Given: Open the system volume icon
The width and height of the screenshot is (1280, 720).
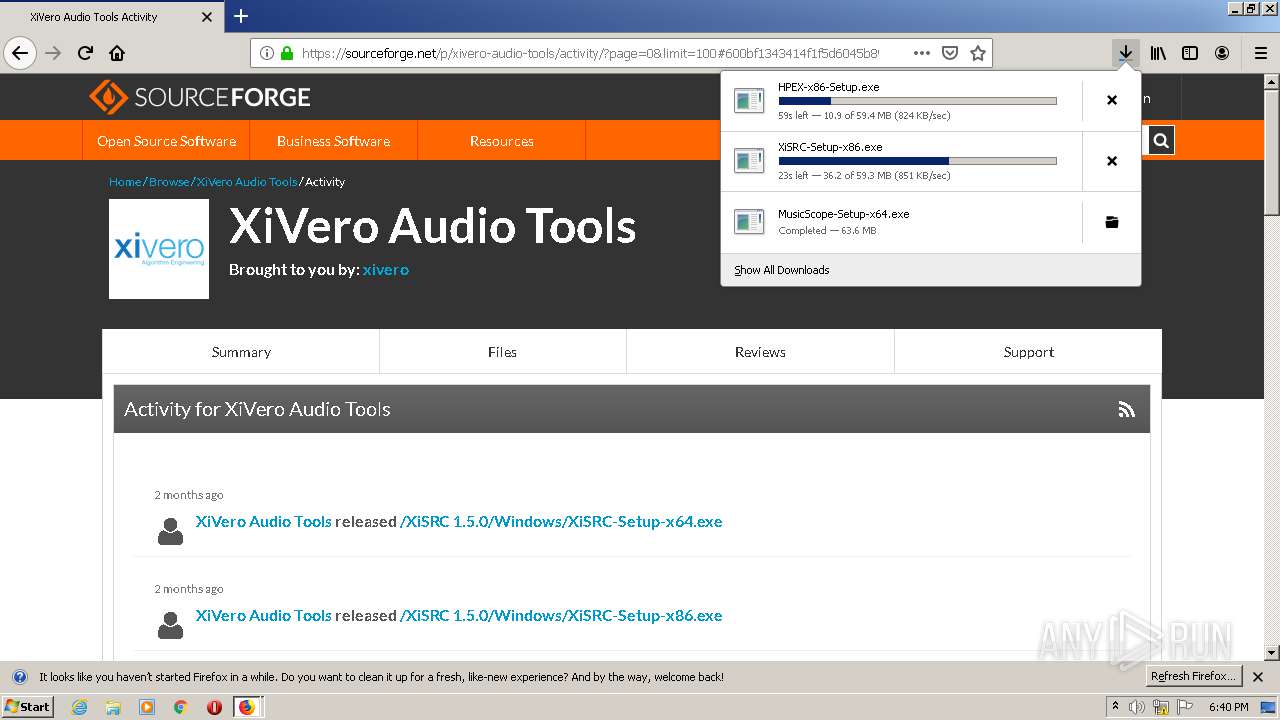Looking at the screenshot, I should (x=1137, y=707).
